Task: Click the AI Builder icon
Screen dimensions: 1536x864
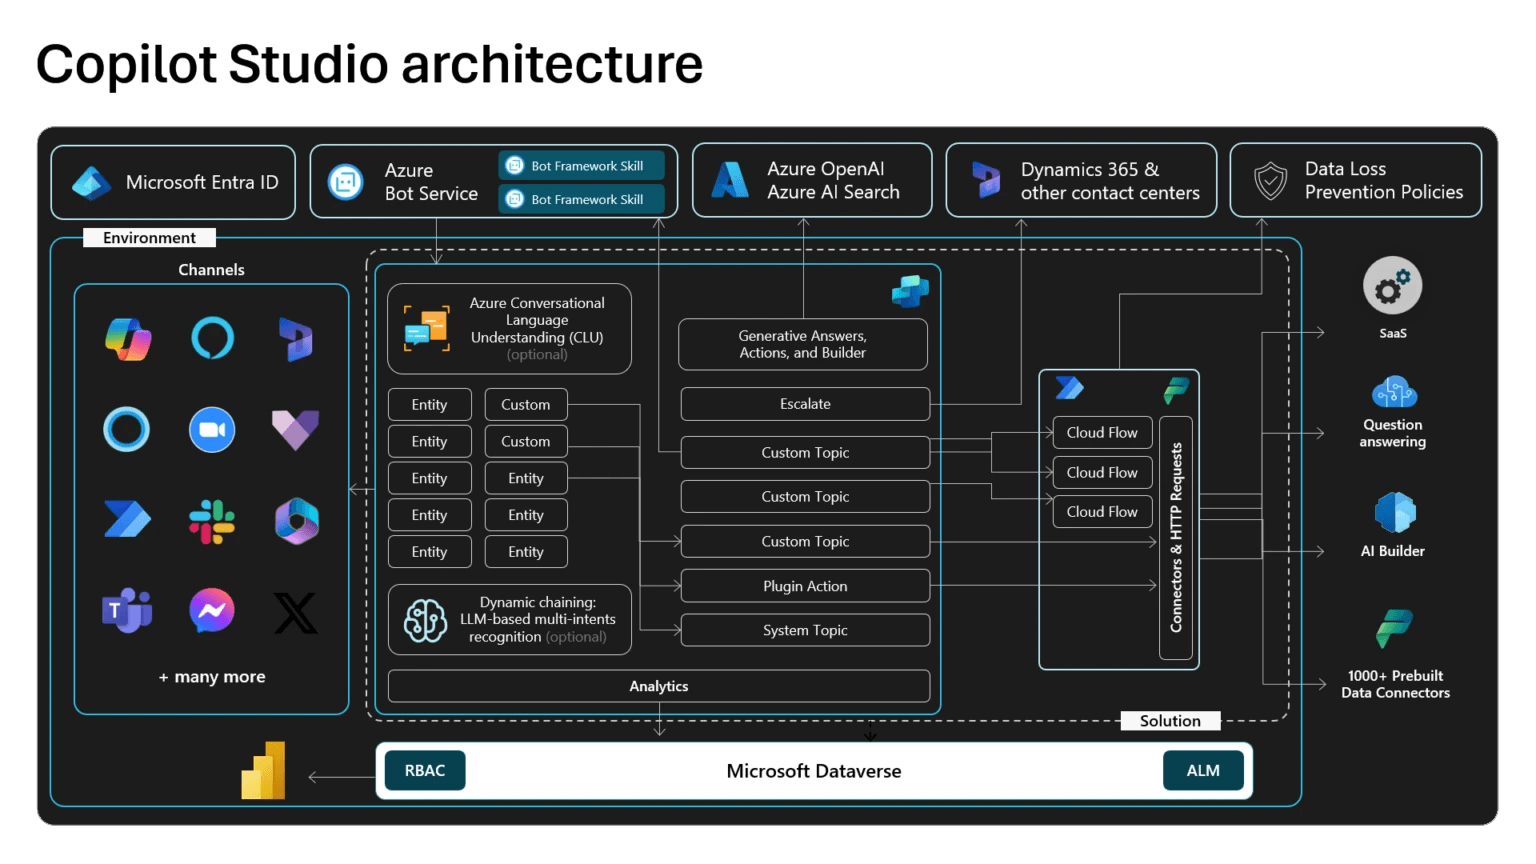Action: 1395,513
